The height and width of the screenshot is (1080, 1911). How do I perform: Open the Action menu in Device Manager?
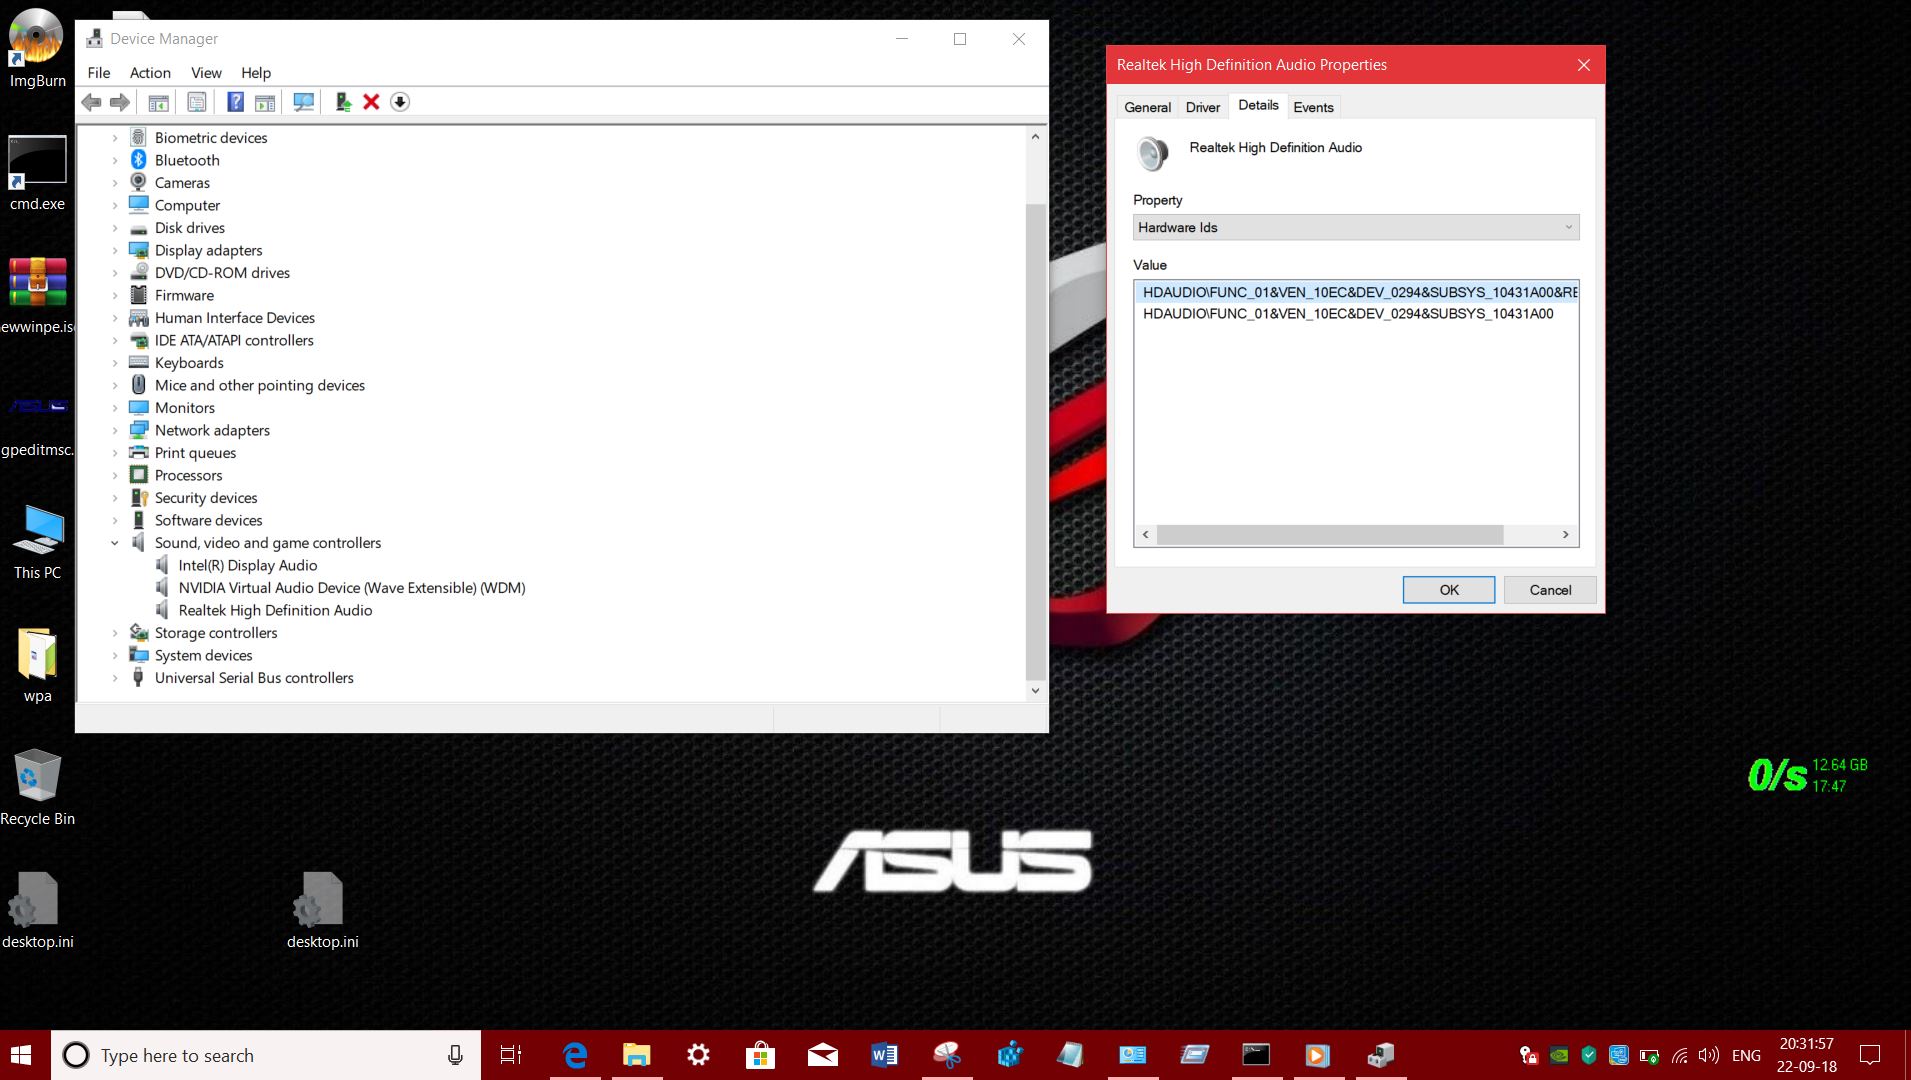pos(150,73)
